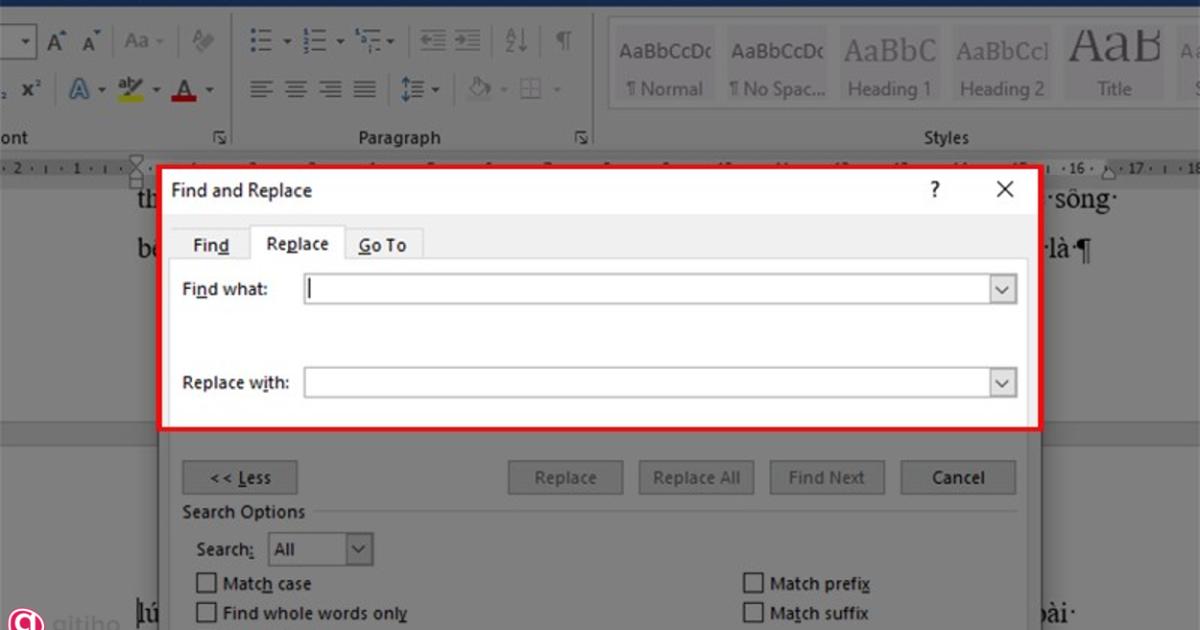Click the Decrease Indent icon
The image size is (1200, 630).
[x=433, y=41]
